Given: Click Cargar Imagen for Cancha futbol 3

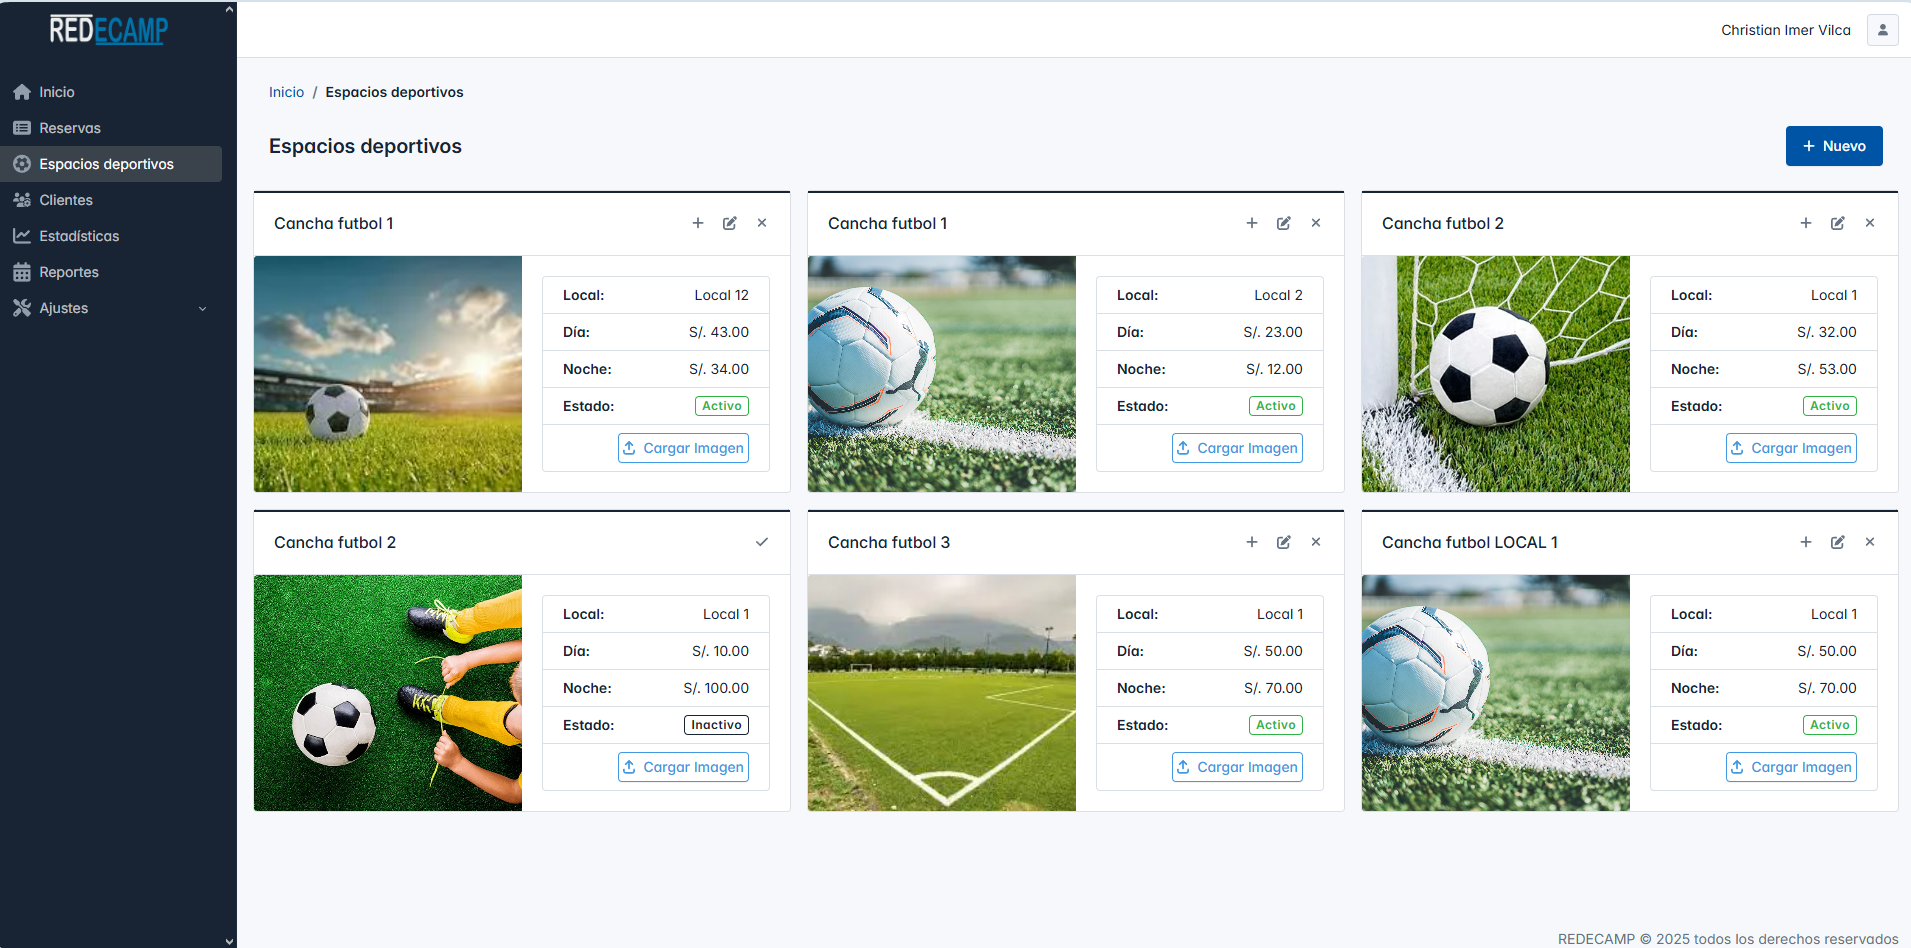Looking at the screenshot, I should point(1237,767).
